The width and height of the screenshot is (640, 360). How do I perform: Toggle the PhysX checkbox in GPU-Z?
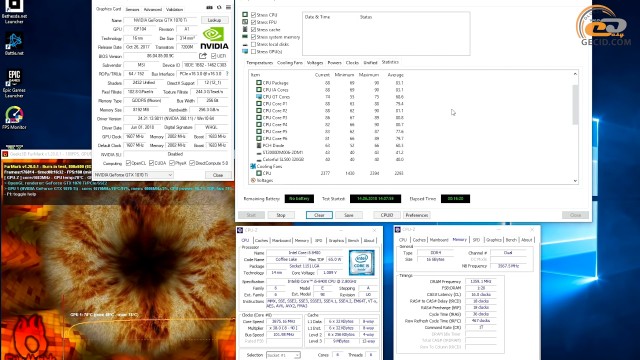tap(172, 163)
